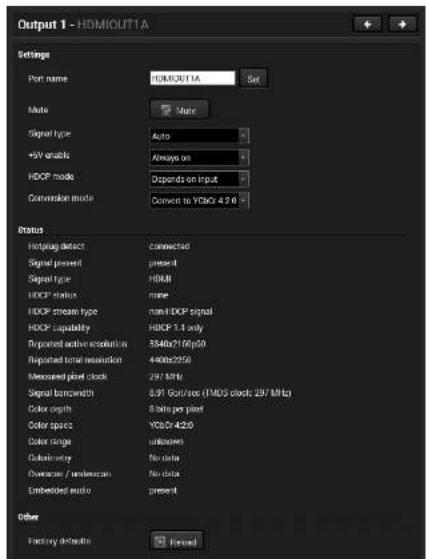Select the Signal type status value 'HDMI'

[x=160, y=279]
